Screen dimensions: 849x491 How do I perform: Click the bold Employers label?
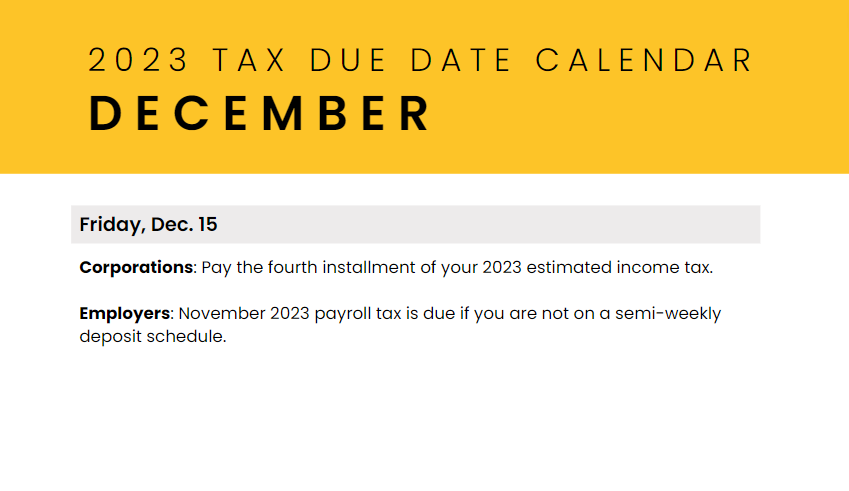pyautogui.click(x=125, y=313)
